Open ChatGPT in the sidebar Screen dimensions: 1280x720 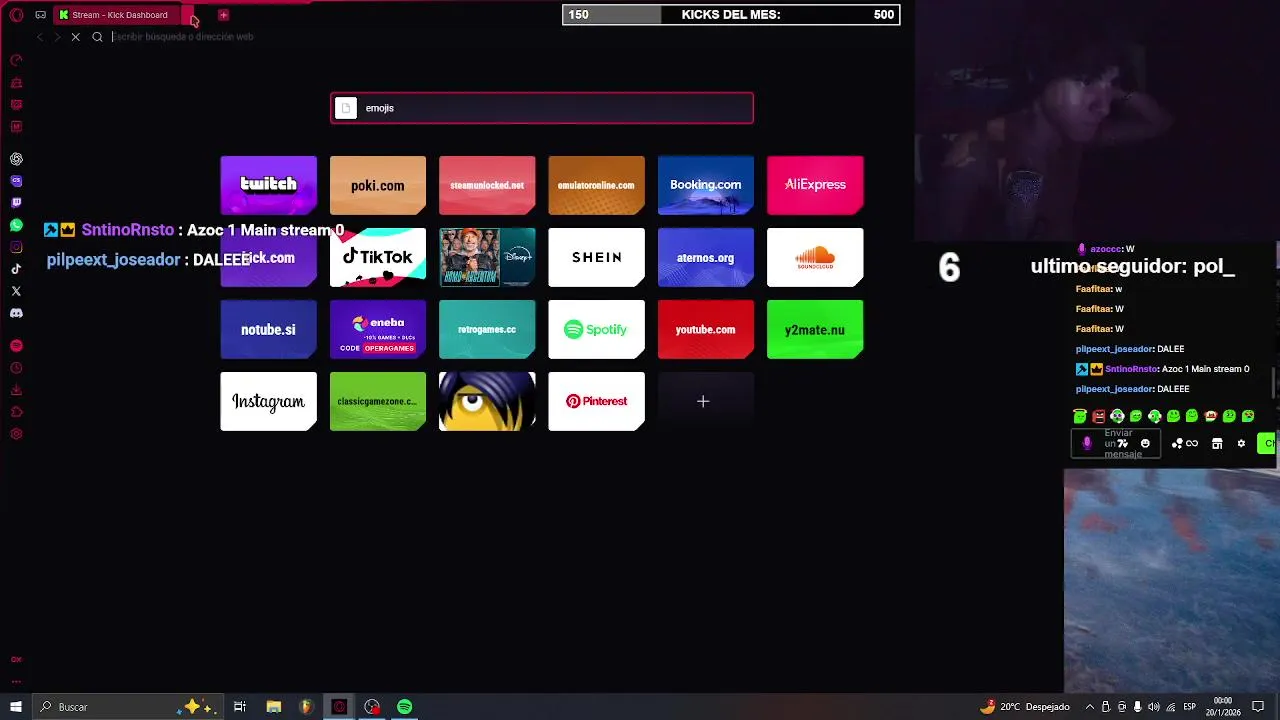[x=16, y=159]
